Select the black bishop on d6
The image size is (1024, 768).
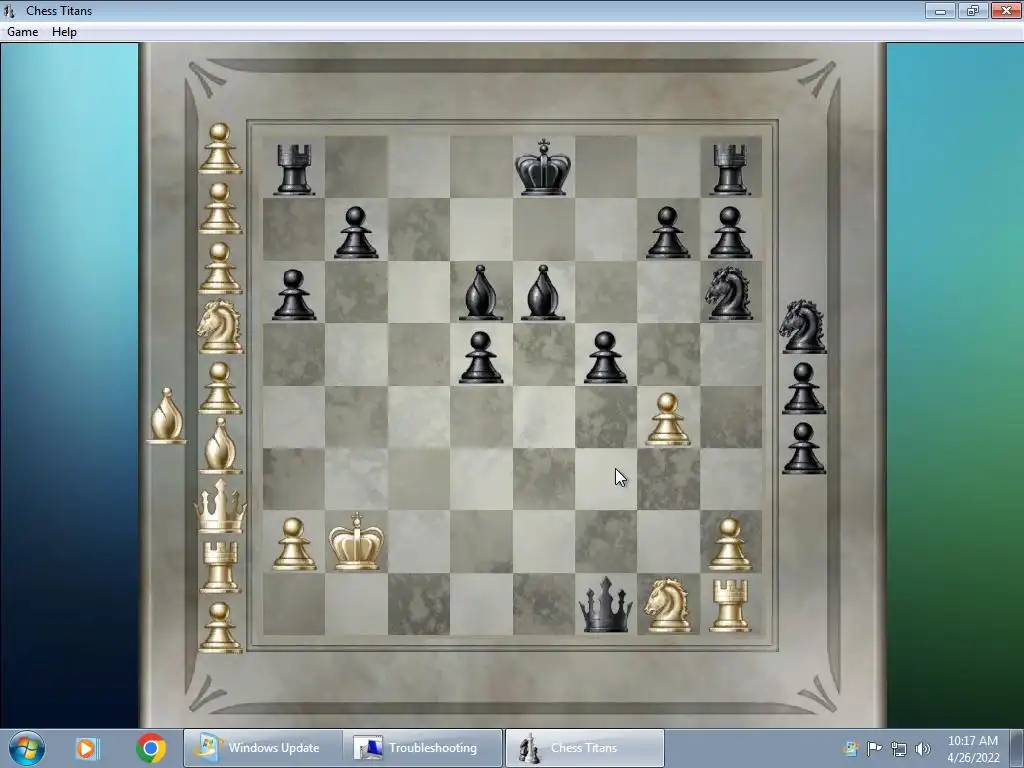point(481,293)
